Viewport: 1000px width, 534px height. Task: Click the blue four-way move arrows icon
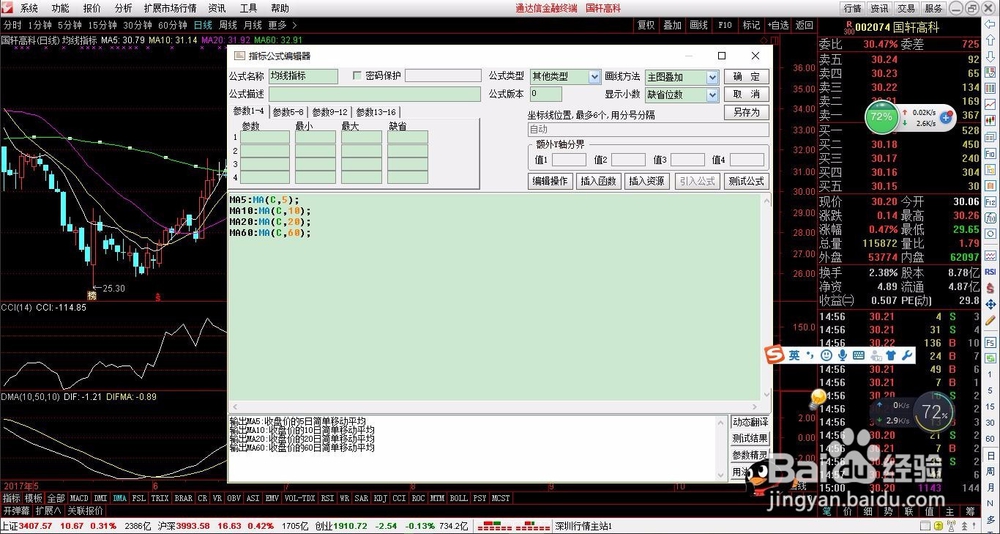pyautogui.click(x=990, y=304)
